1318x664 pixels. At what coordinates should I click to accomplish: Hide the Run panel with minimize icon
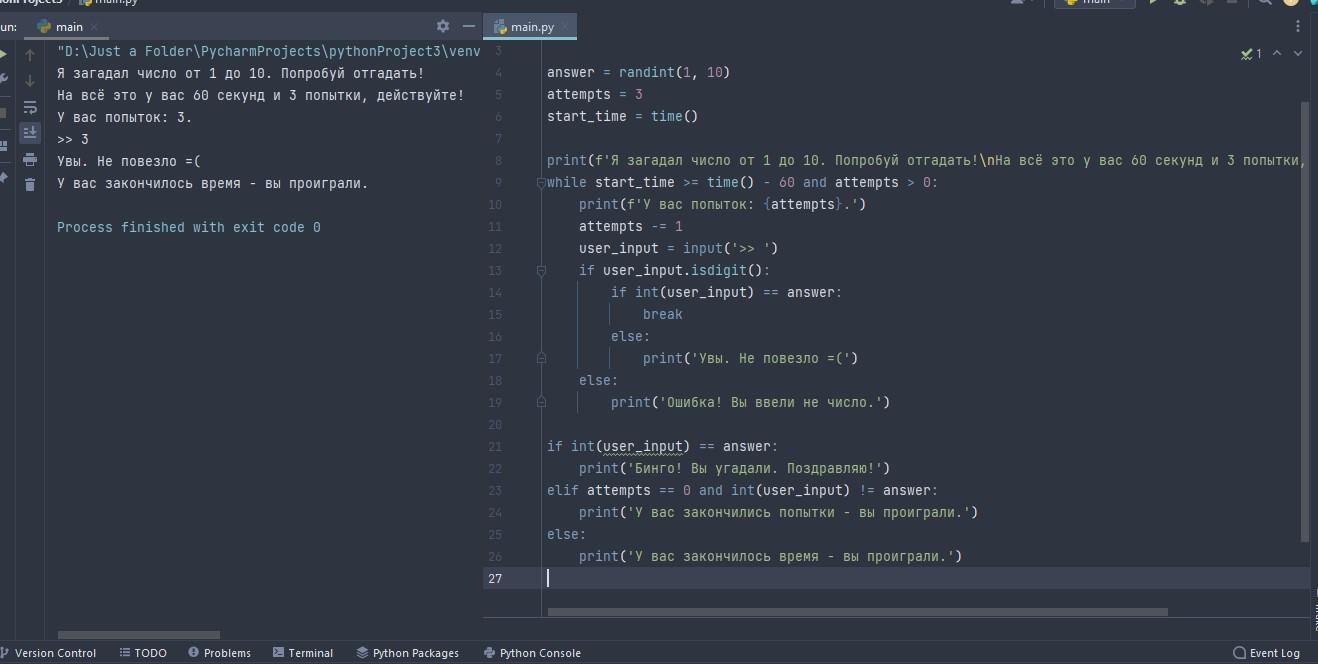[469, 26]
